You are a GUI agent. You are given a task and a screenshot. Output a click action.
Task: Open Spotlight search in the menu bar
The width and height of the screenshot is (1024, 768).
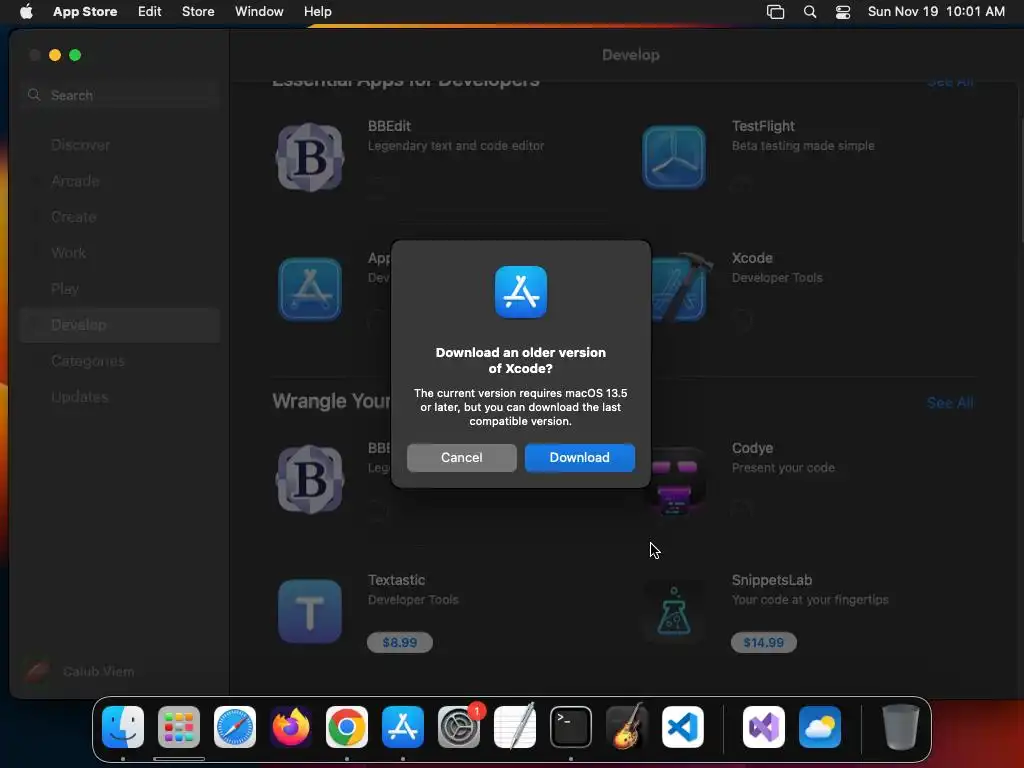pos(810,12)
